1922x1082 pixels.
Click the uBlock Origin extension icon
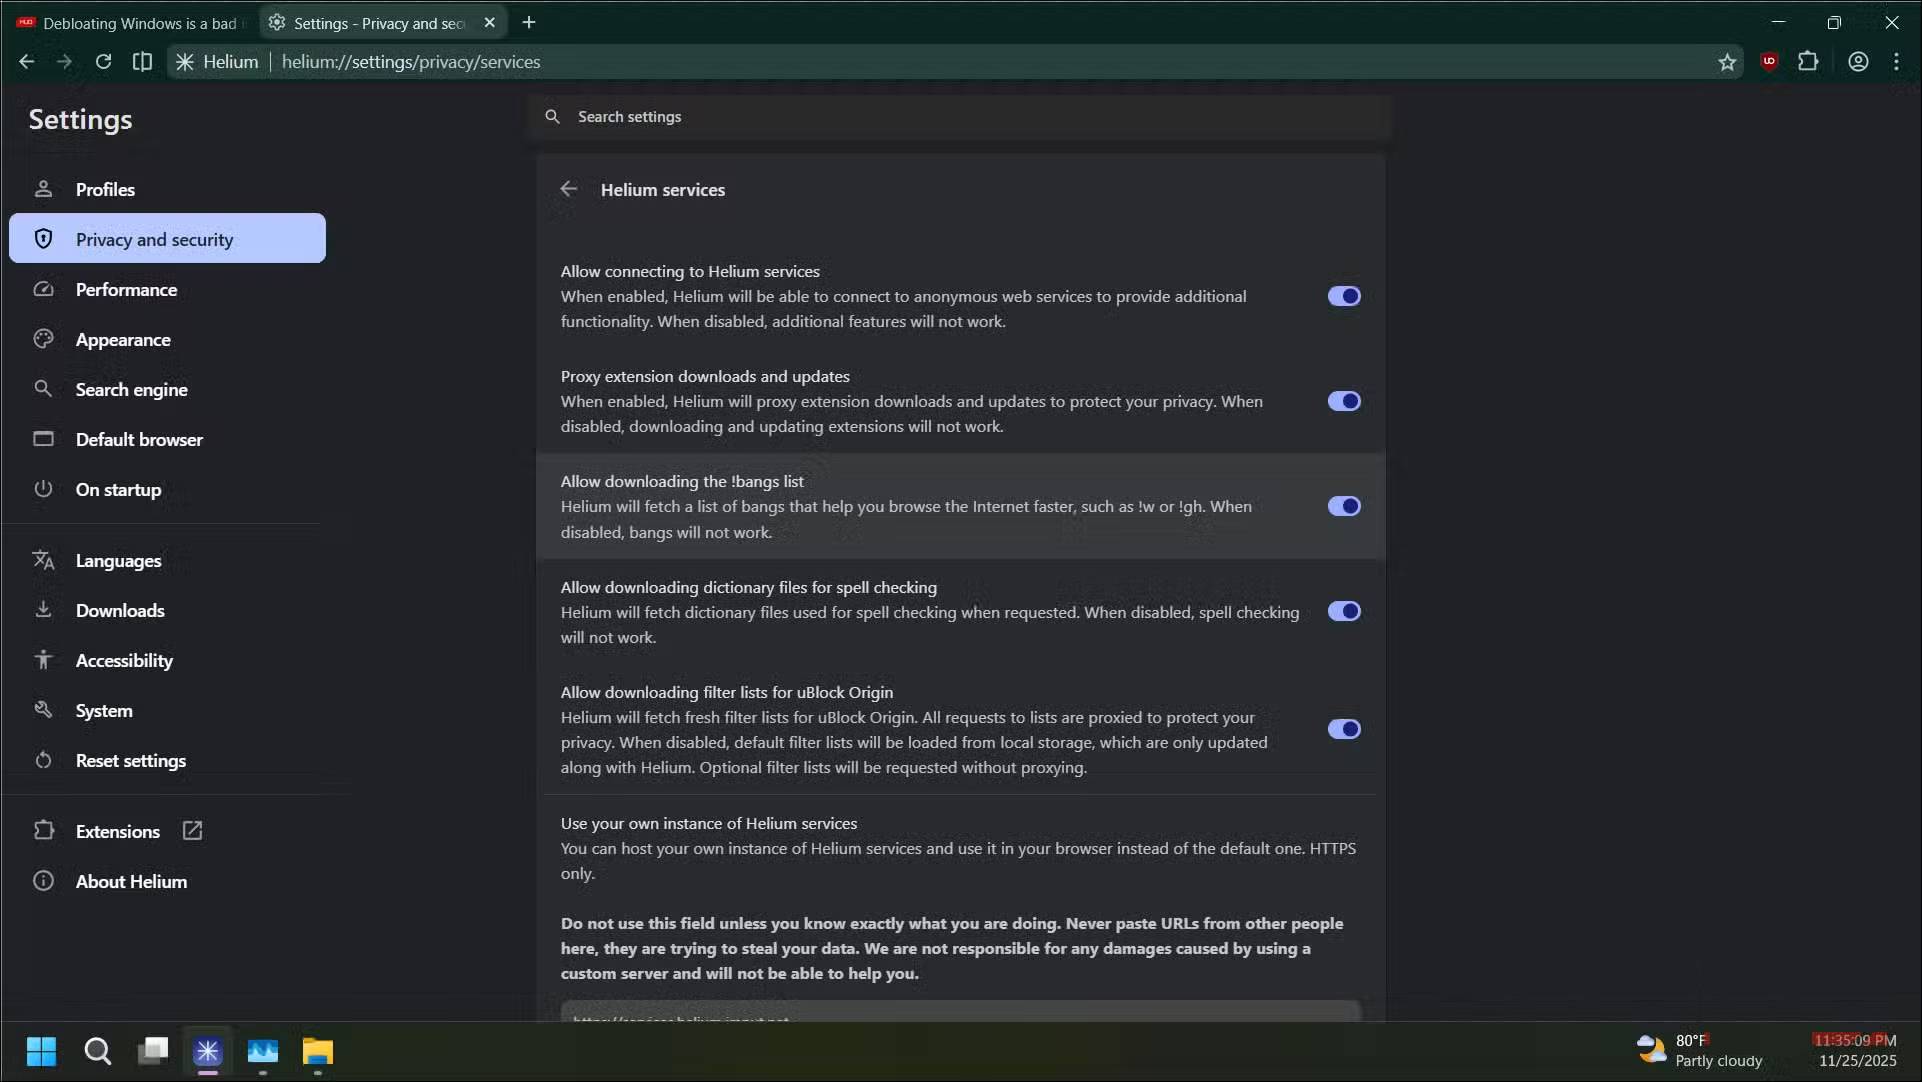1769,61
